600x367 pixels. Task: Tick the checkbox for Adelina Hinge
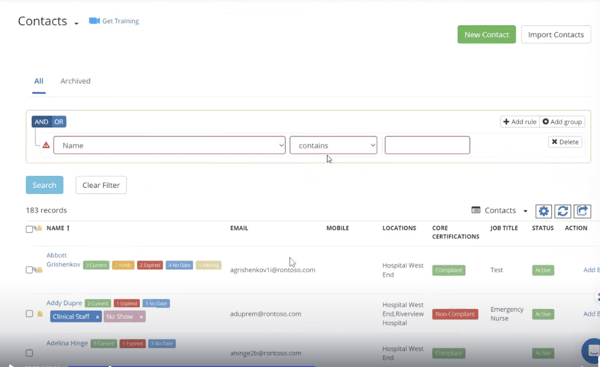[29, 353]
